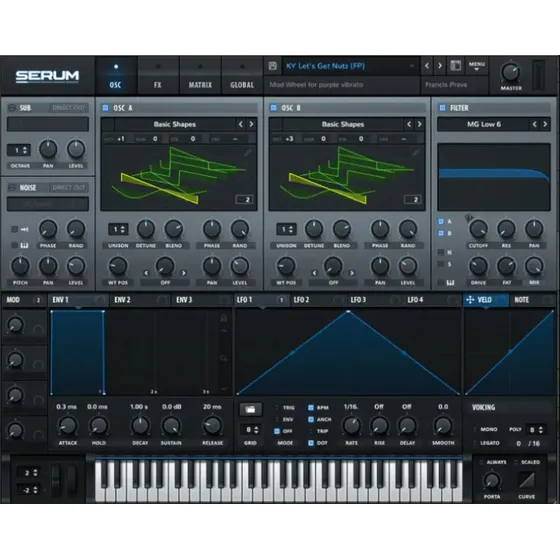560x560 pixels.
Task: Switch to the FX tab
Action: click(x=158, y=76)
